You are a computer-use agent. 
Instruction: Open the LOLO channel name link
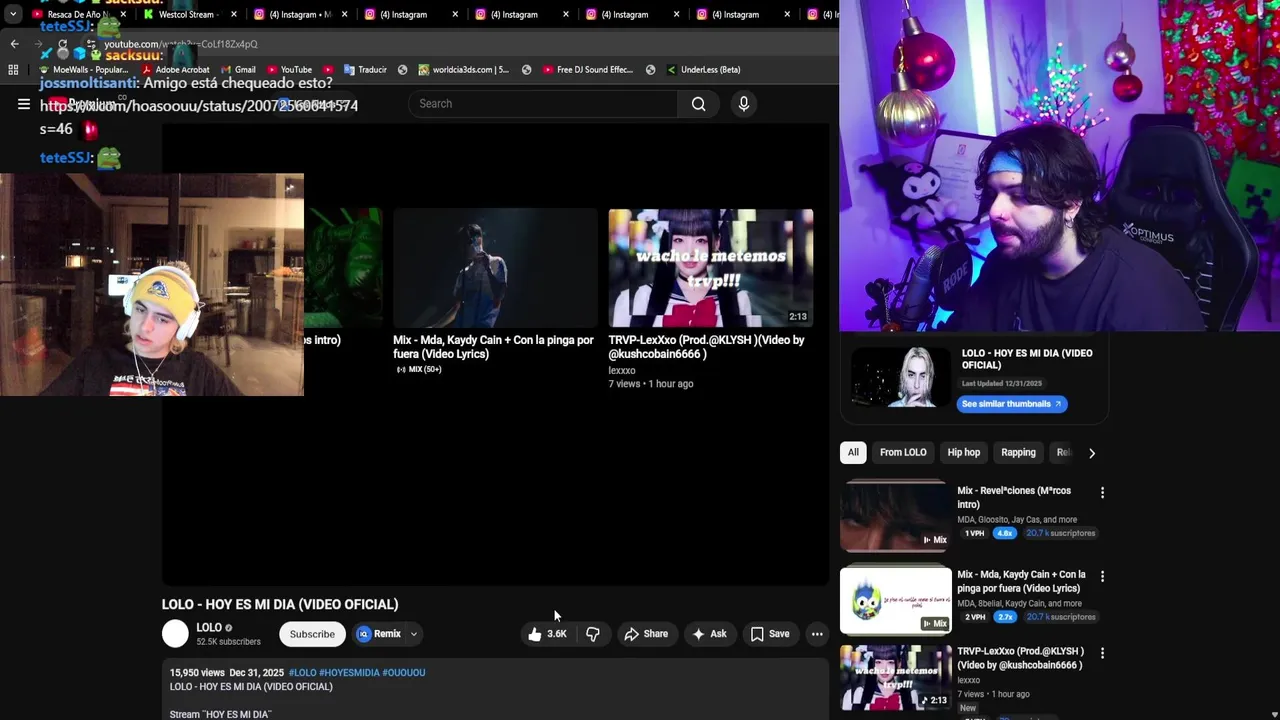pos(209,628)
